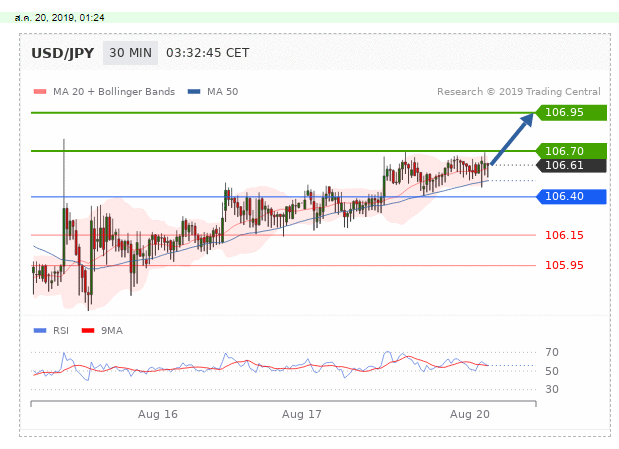
Task: Click the RSI 30 level label
Action: click(x=552, y=389)
